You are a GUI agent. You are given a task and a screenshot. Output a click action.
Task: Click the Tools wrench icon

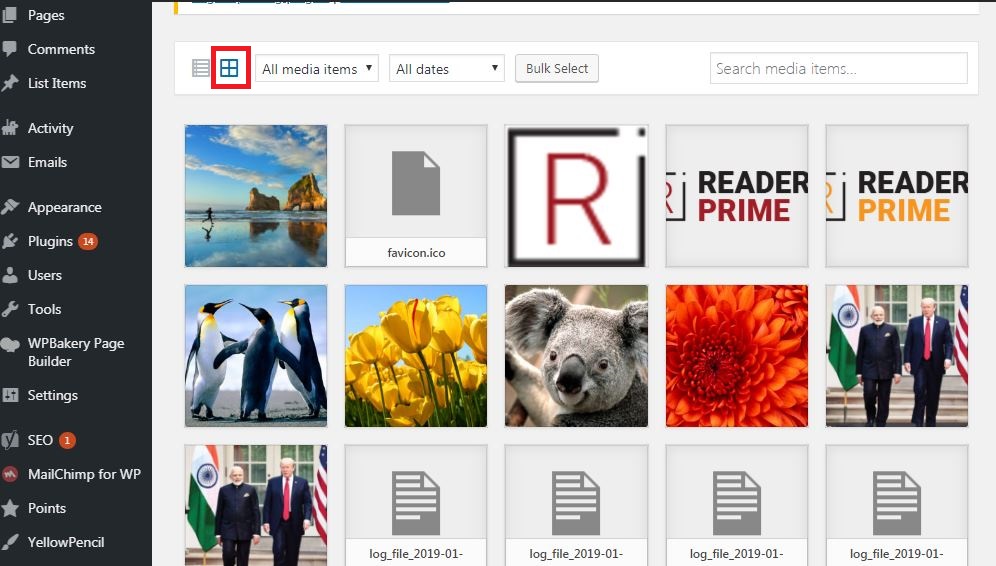pyautogui.click(x=10, y=309)
